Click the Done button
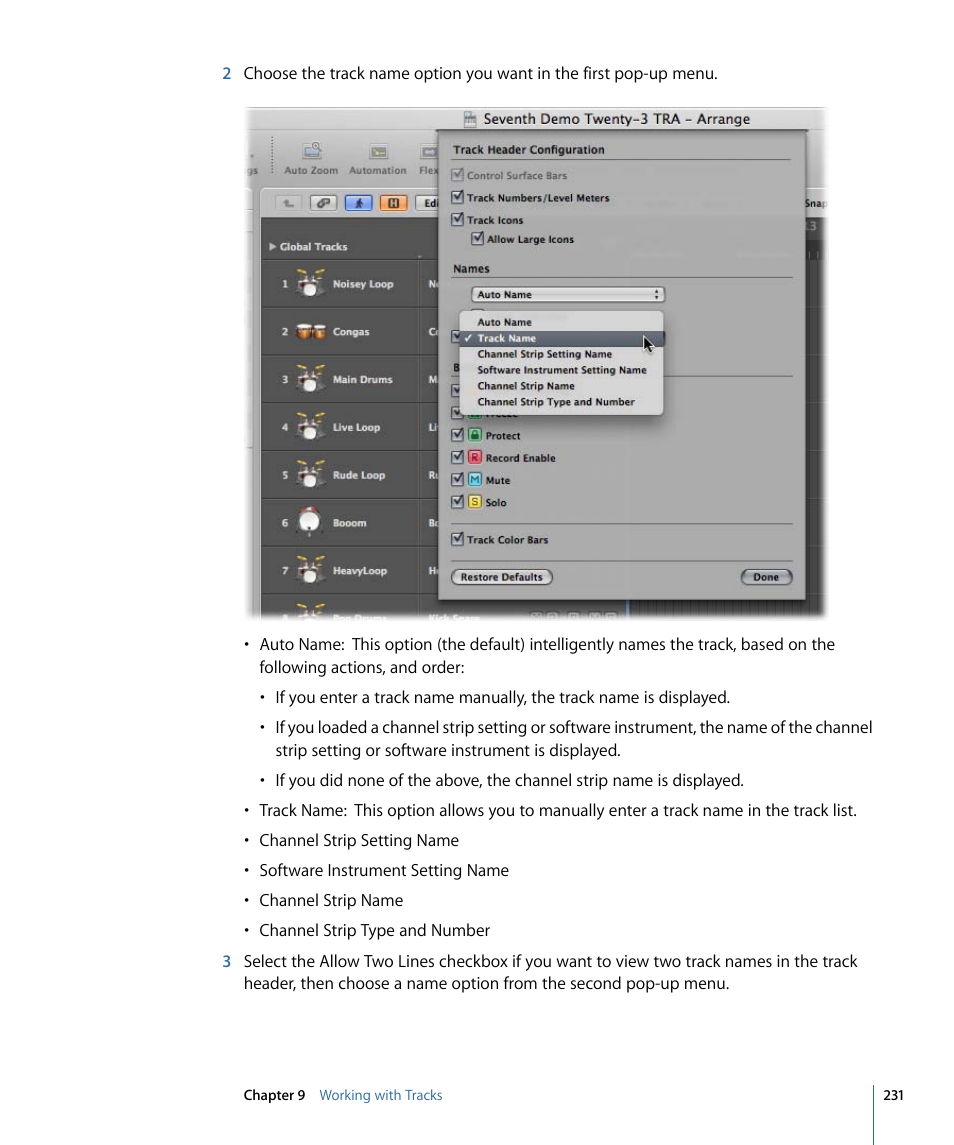Screen dimensions: 954x1145 tap(766, 577)
